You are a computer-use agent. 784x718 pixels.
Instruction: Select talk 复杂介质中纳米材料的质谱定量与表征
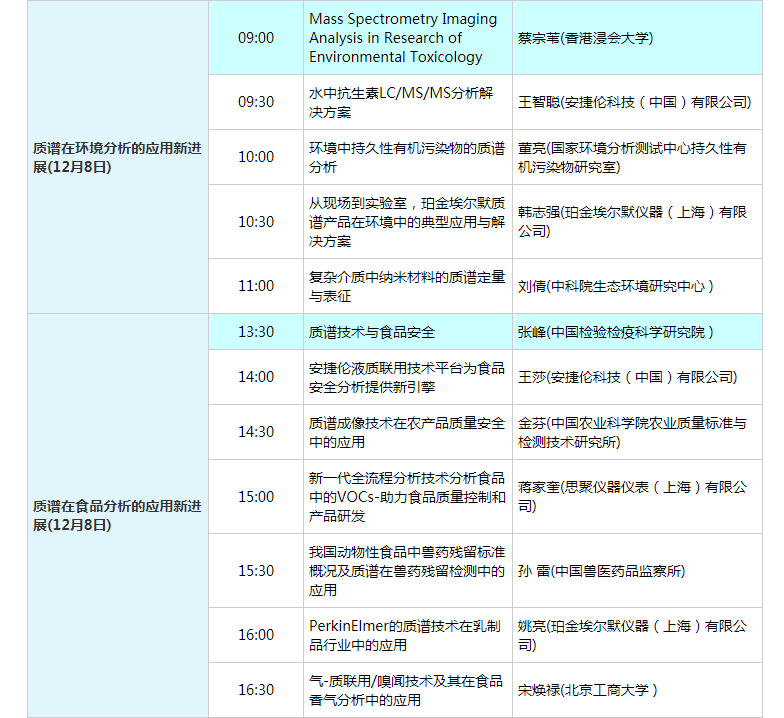[407, 286]
